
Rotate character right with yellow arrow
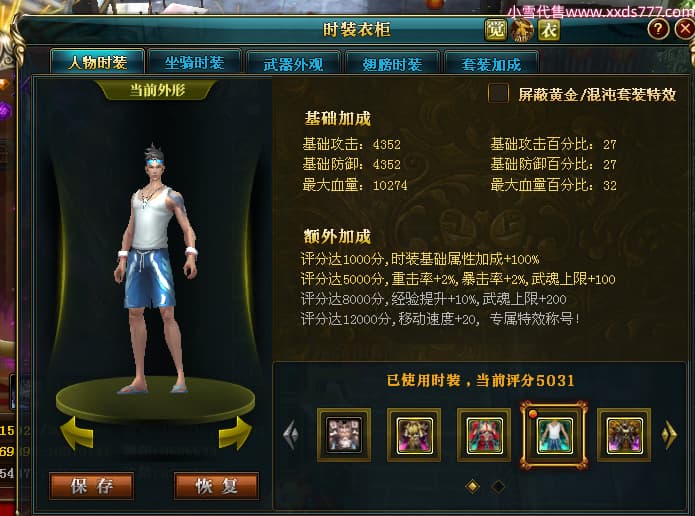point(235,433)
